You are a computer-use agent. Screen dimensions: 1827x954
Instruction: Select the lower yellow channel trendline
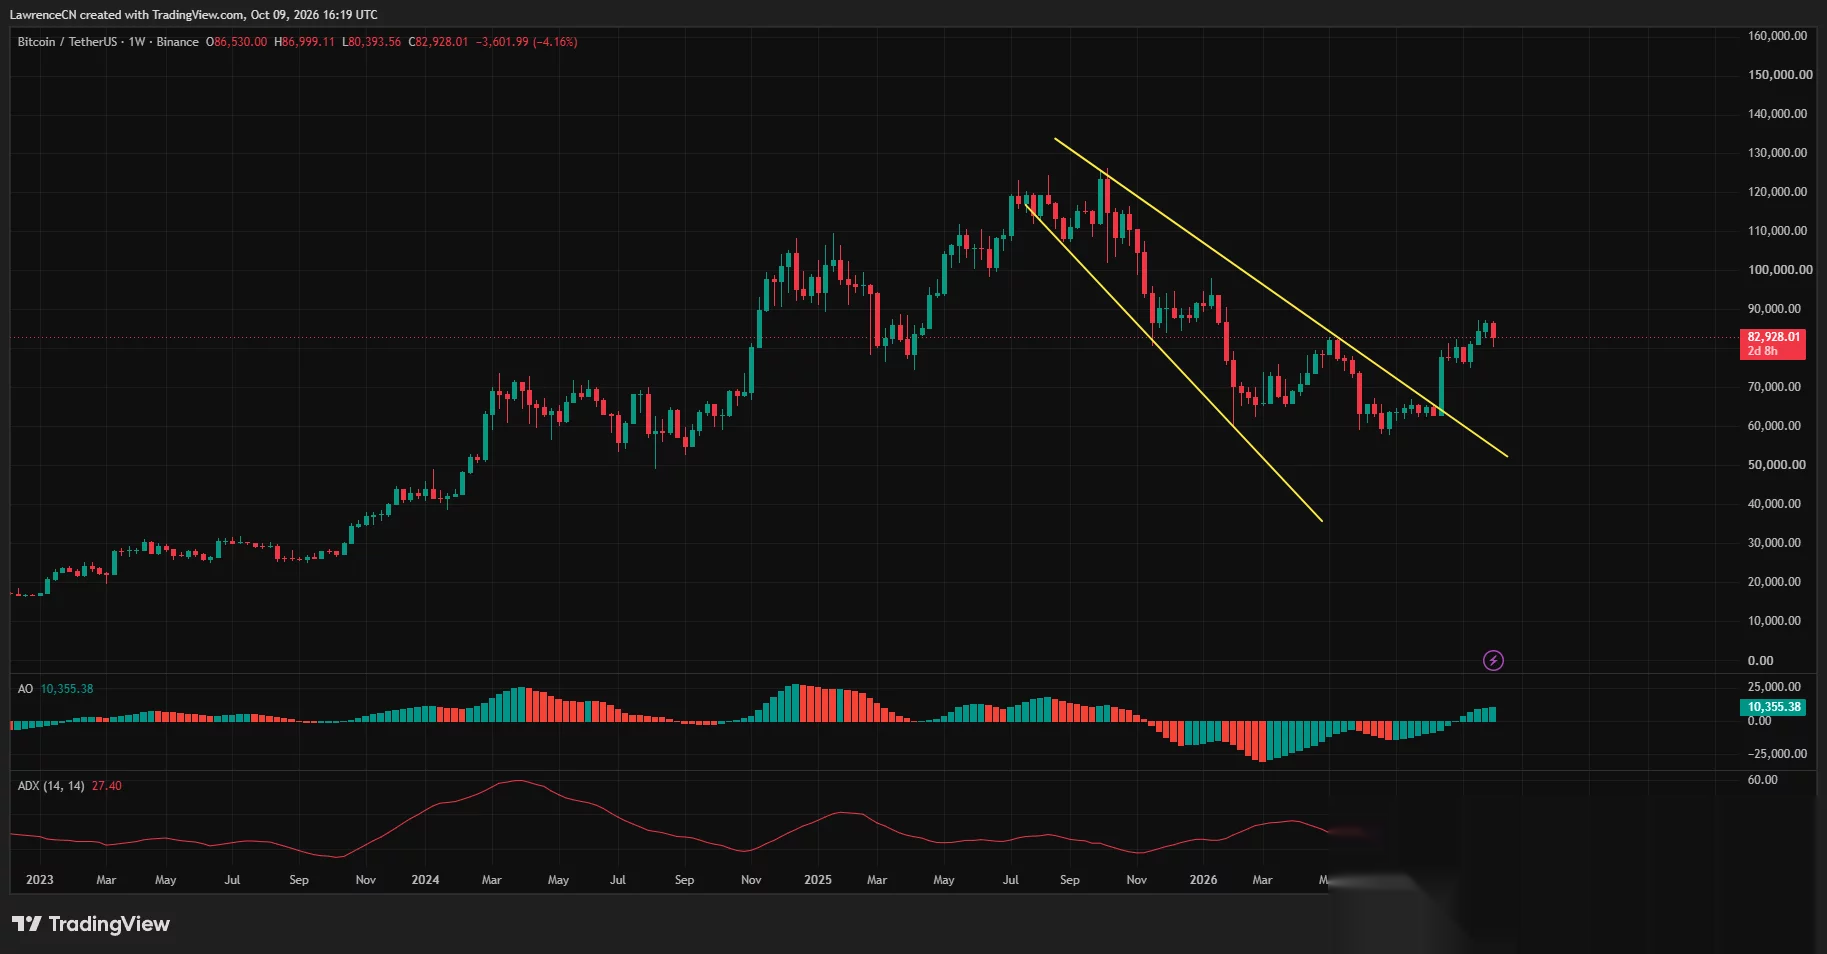1172,360
